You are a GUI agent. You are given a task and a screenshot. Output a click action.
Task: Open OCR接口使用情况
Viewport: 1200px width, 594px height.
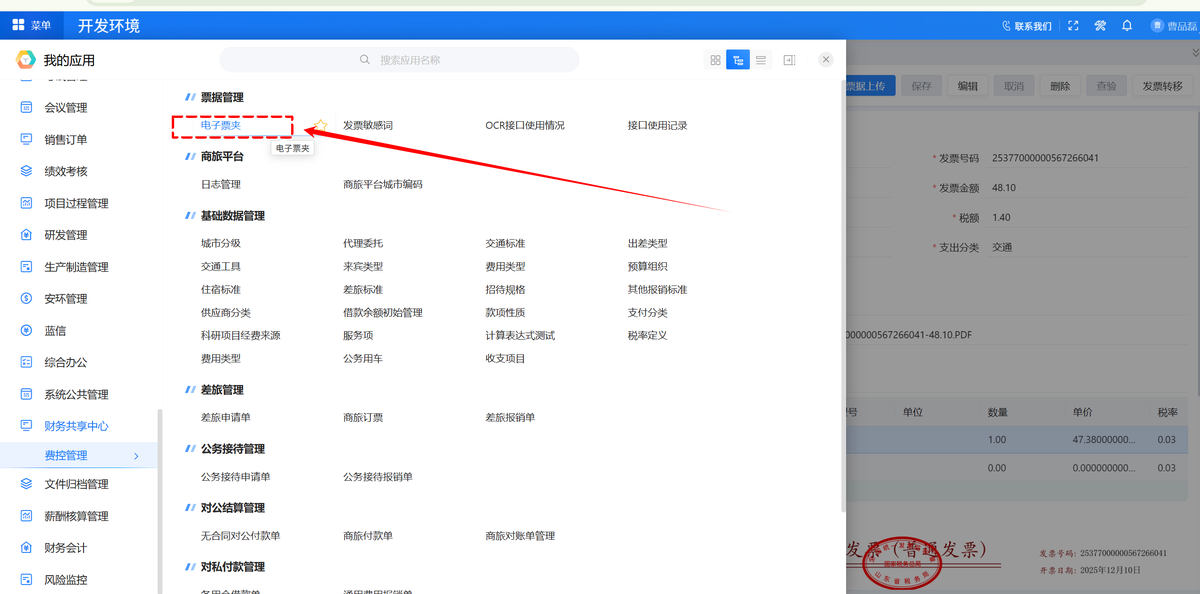click(x=525, y=125)
